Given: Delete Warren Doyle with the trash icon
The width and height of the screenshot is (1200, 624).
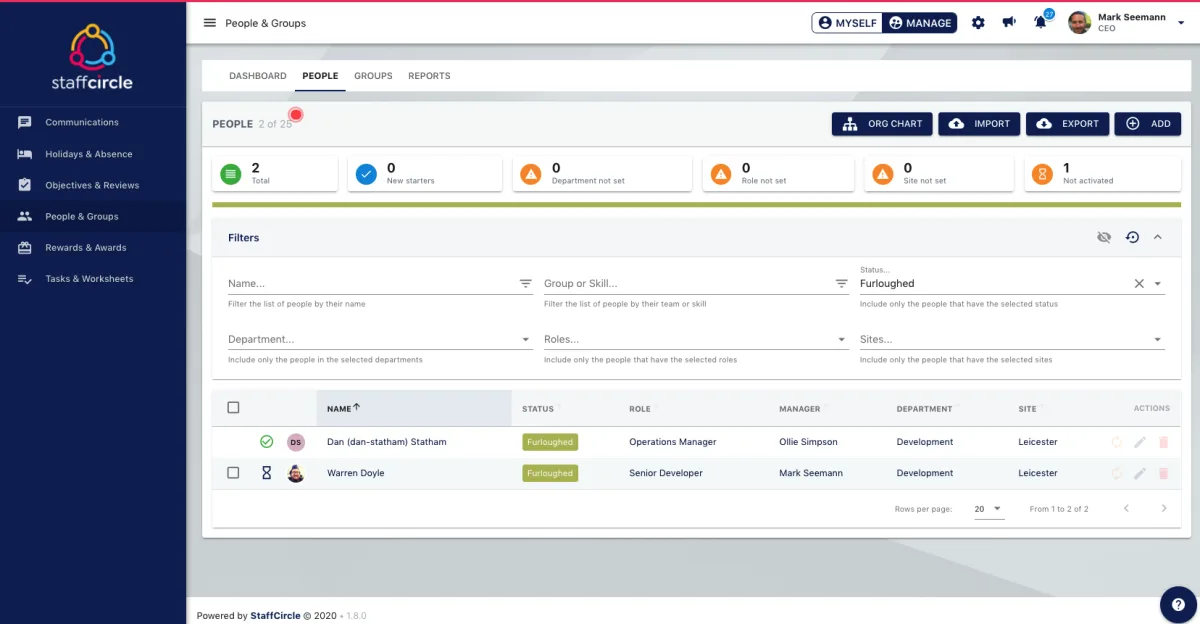Looking at the screenshot, I should [x=1163, y=473].
